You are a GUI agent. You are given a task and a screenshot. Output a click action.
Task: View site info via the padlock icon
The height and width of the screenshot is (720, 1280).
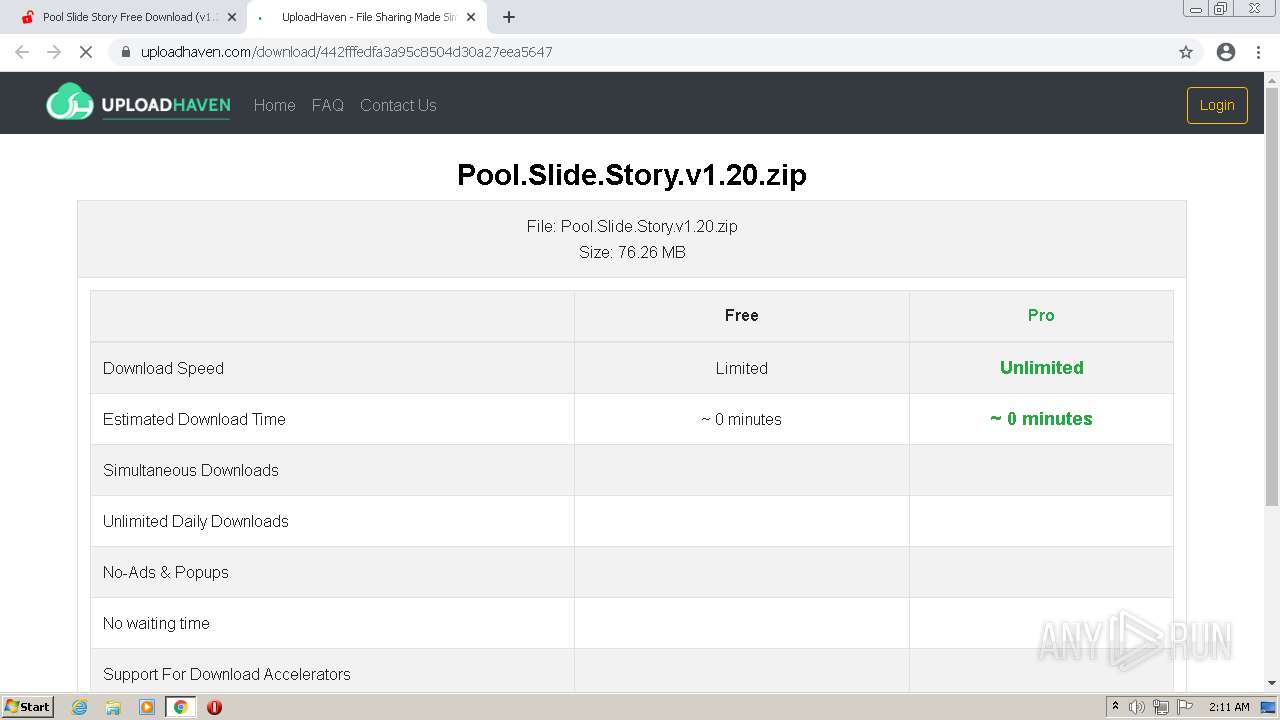pos(126,52)
